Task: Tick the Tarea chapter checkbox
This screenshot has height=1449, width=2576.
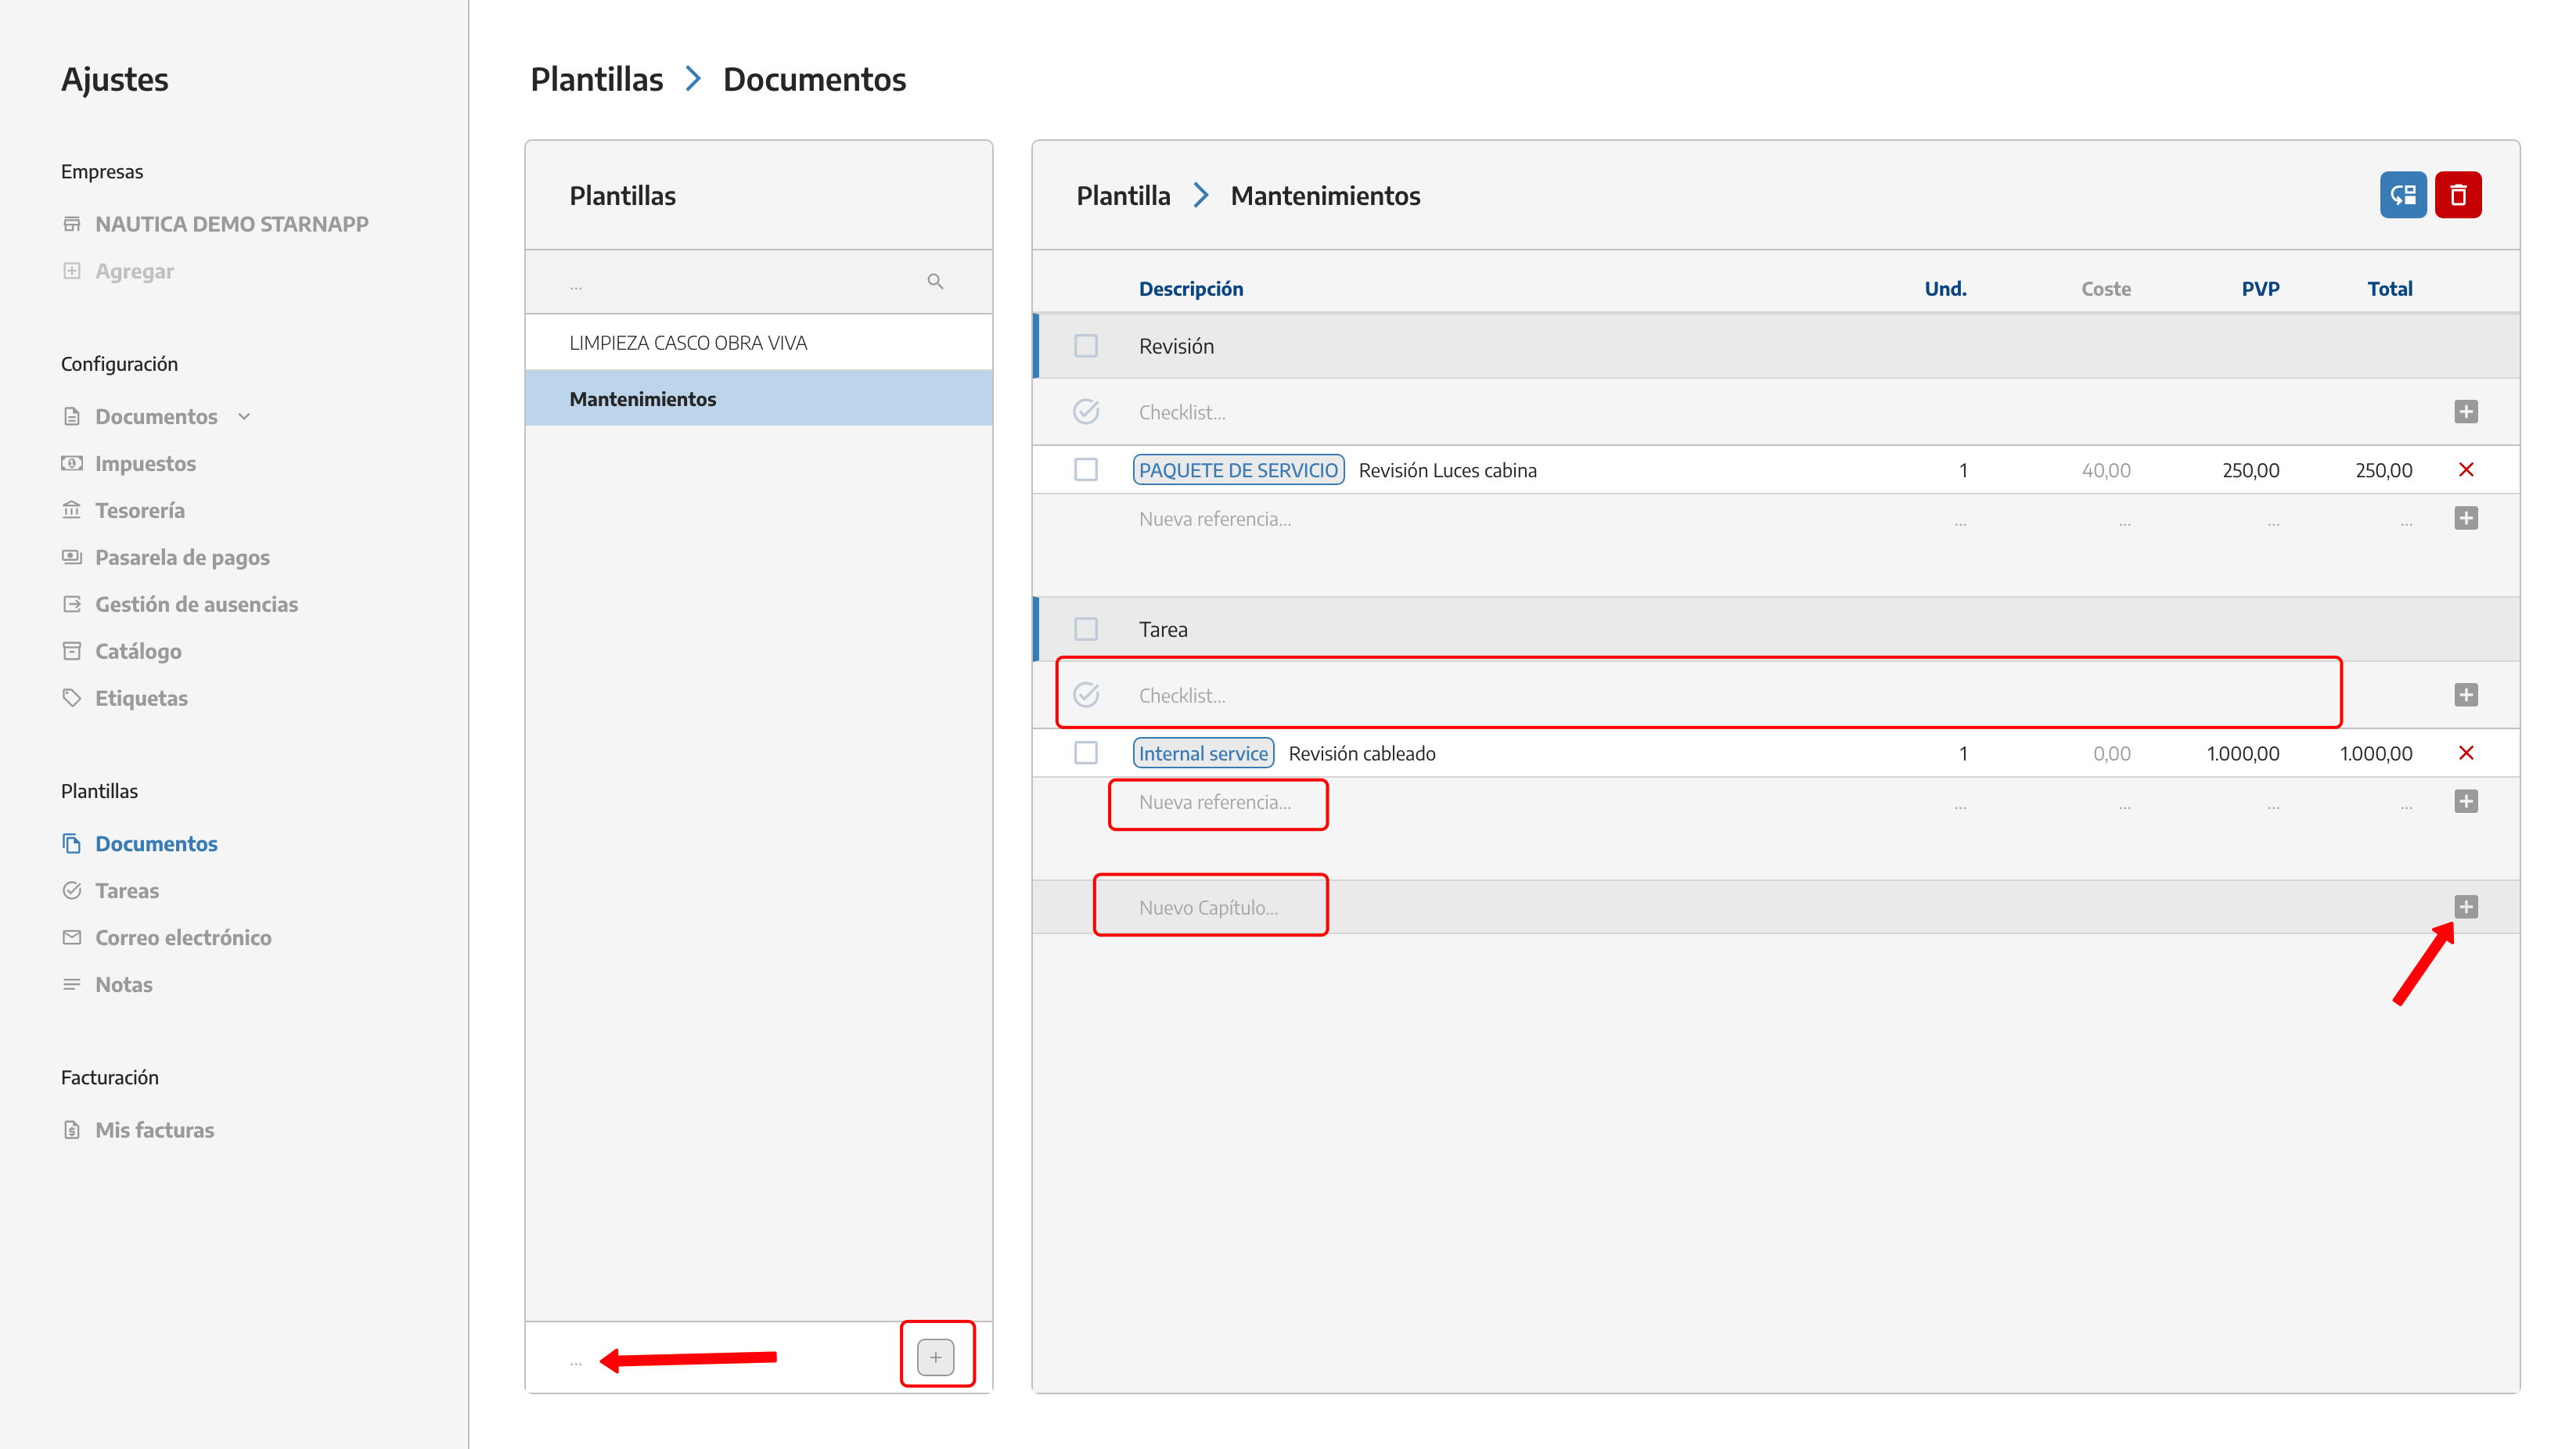Action: (1086, 629)
